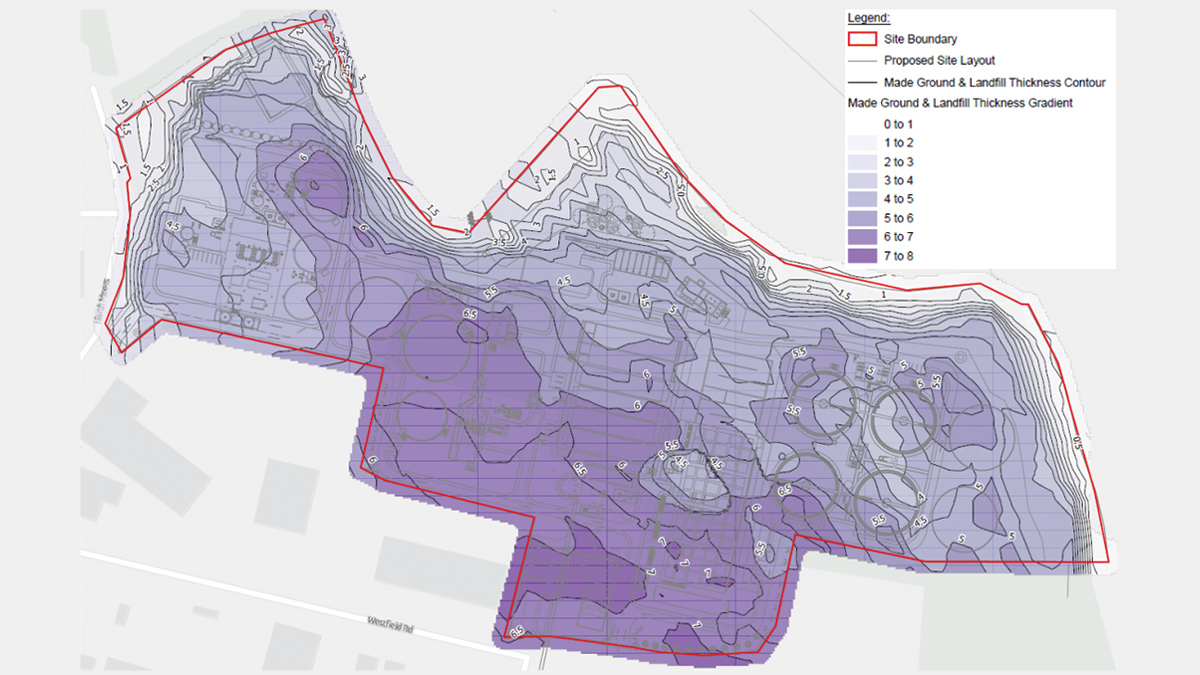The width and height of the screenshot is (1200, 675).
Task: Click the black Thickness Contour line symbol
Action: click(x=860, y=82)
